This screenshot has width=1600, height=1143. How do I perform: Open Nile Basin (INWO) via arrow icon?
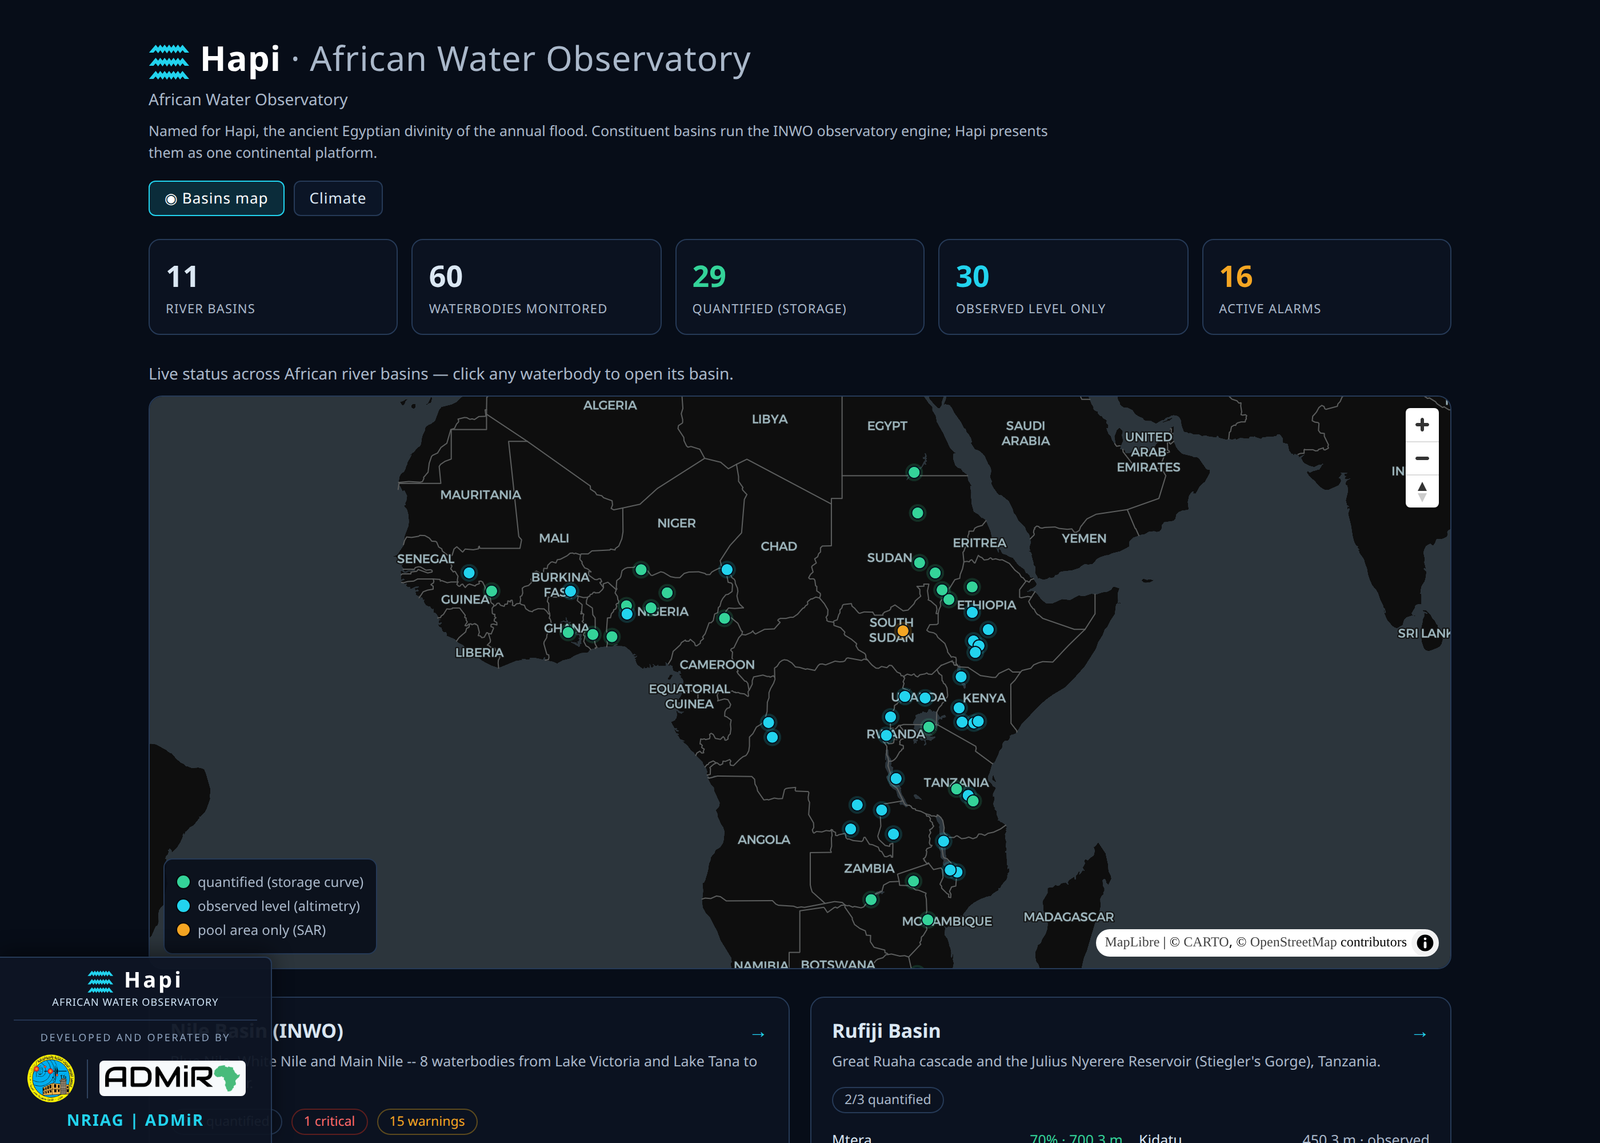coord(758,1033)
